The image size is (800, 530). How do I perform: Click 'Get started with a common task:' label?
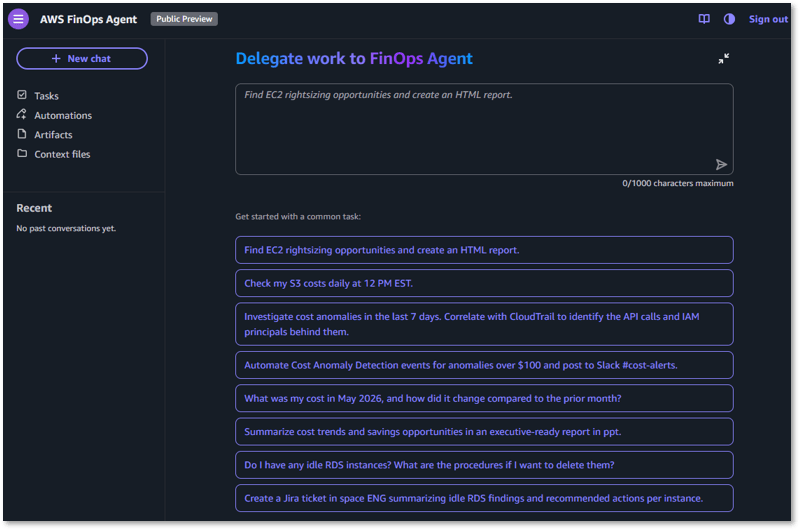click(298, 217)
